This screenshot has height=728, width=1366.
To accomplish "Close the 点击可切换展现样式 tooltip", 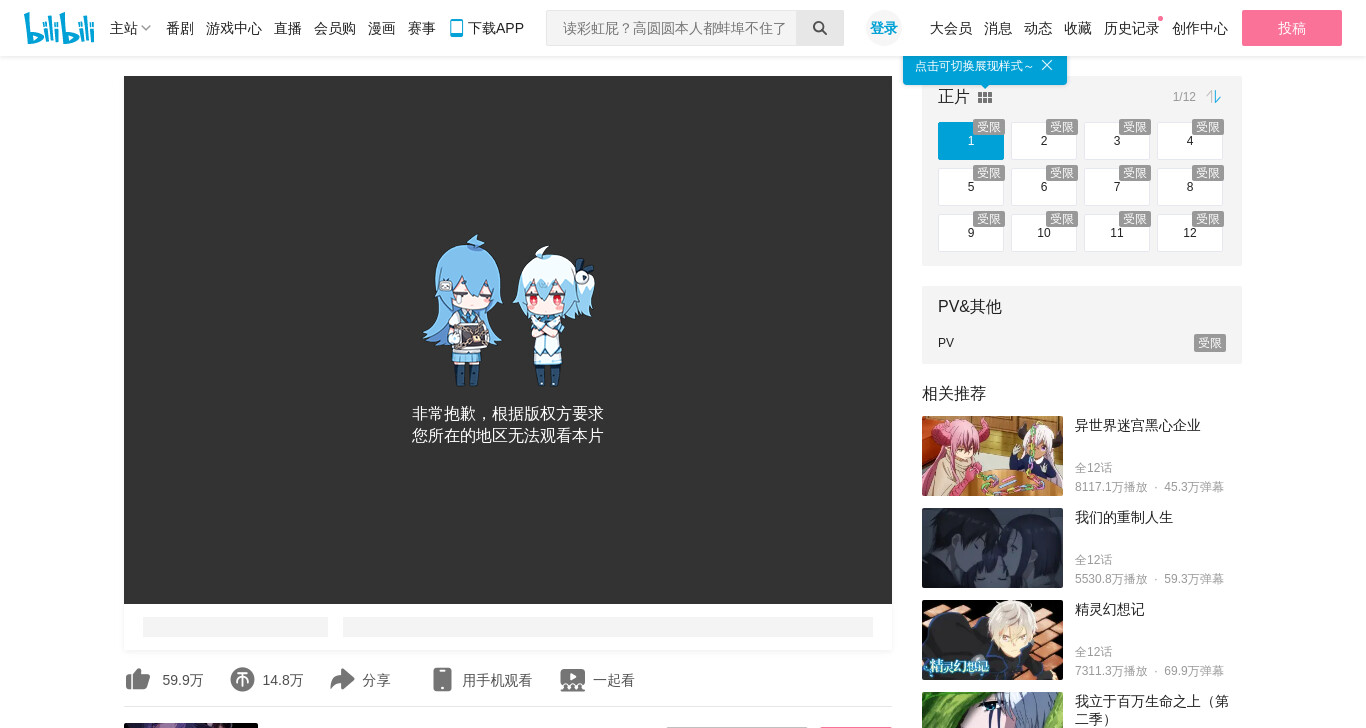I will click(1047, 65).
